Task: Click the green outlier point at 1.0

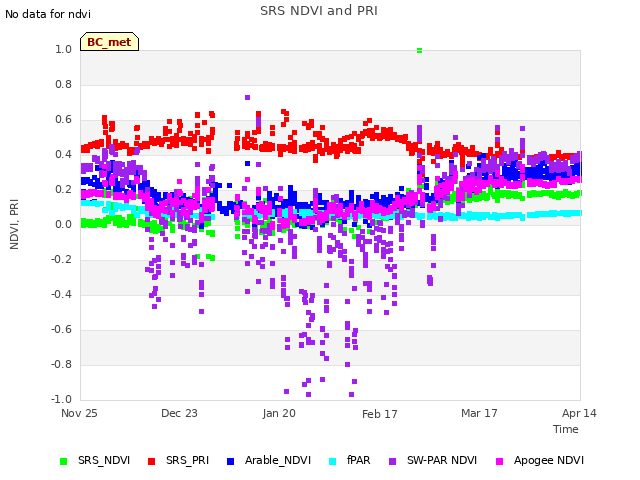Action: click(419, 51)
